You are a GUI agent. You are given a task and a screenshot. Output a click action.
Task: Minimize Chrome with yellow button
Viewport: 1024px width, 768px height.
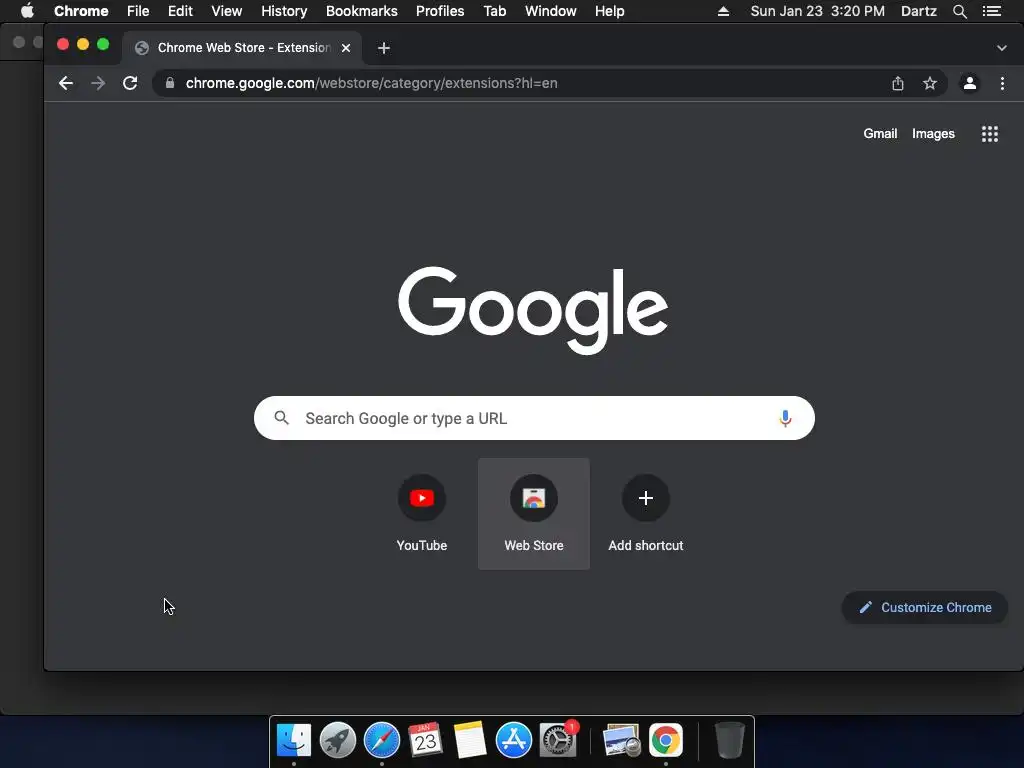point(83,44)
